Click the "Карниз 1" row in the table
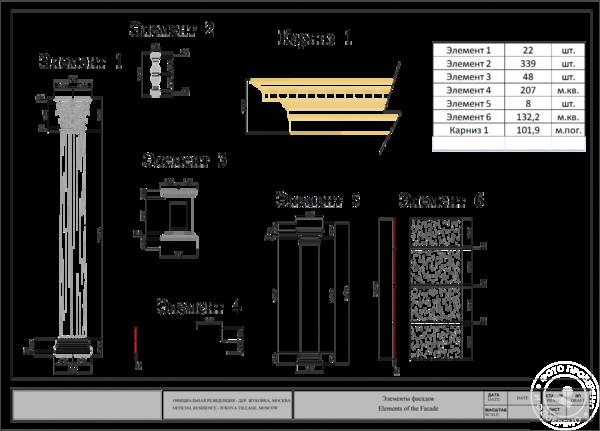The width and height of the screenshot is (600, 431). [468, 129]
